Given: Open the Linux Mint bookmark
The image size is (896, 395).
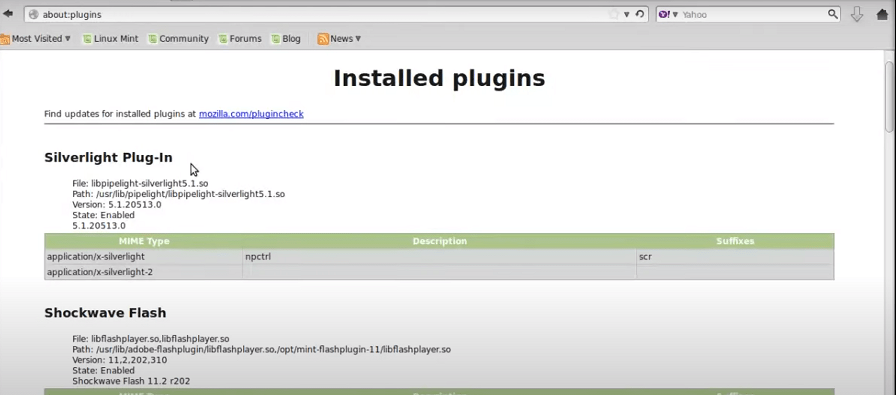Looking at the screenshot, I should (110, 39).
